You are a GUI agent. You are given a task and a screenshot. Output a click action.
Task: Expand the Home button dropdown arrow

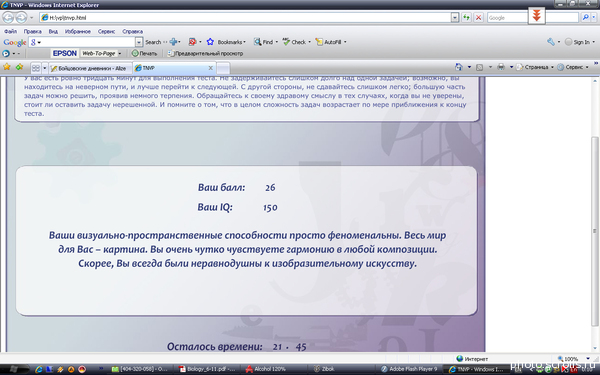point(469,67)
